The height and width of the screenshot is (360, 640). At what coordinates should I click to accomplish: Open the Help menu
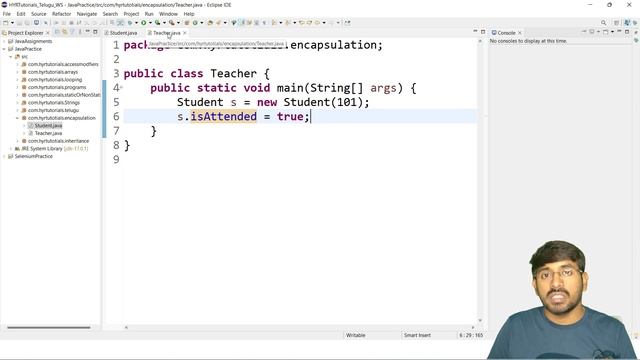click(x=189, y=14)
